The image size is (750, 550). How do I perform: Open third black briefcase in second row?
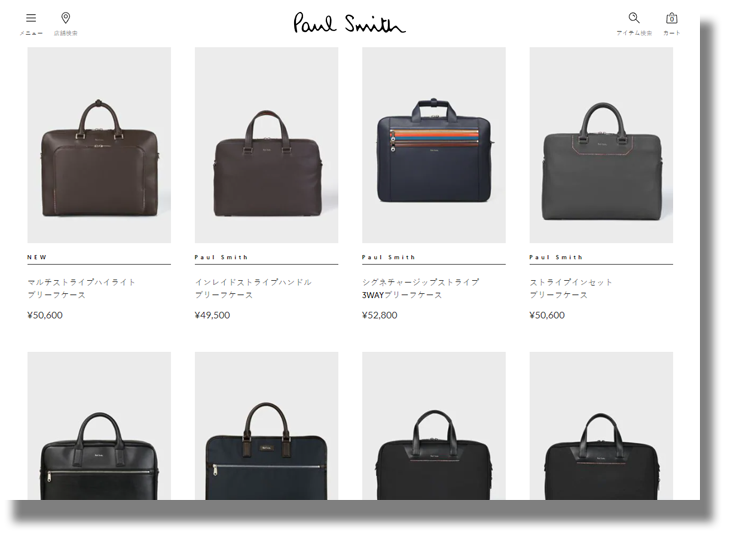(x=434, y=426)
